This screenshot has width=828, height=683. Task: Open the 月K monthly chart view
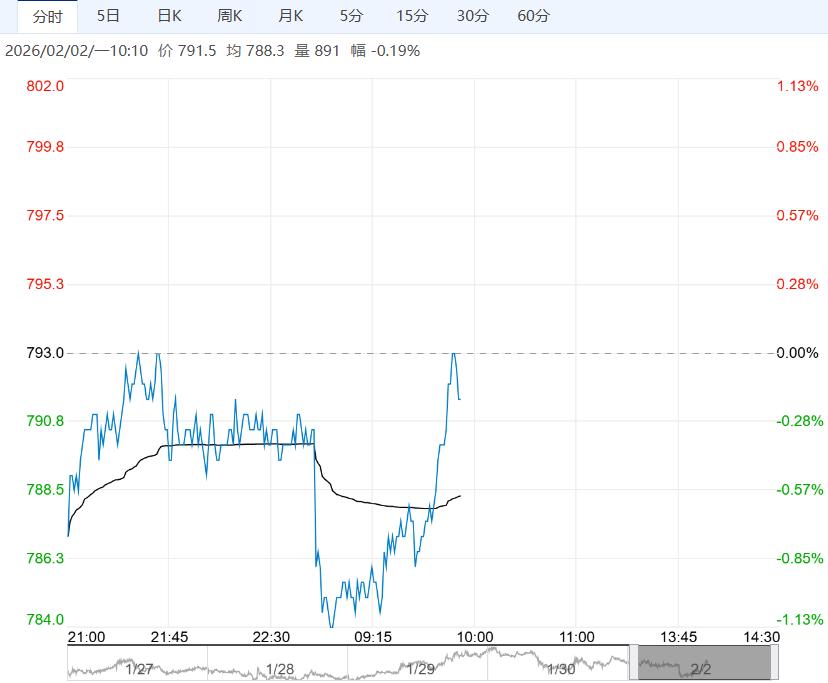pyautogui.click(x=291, y=17)
